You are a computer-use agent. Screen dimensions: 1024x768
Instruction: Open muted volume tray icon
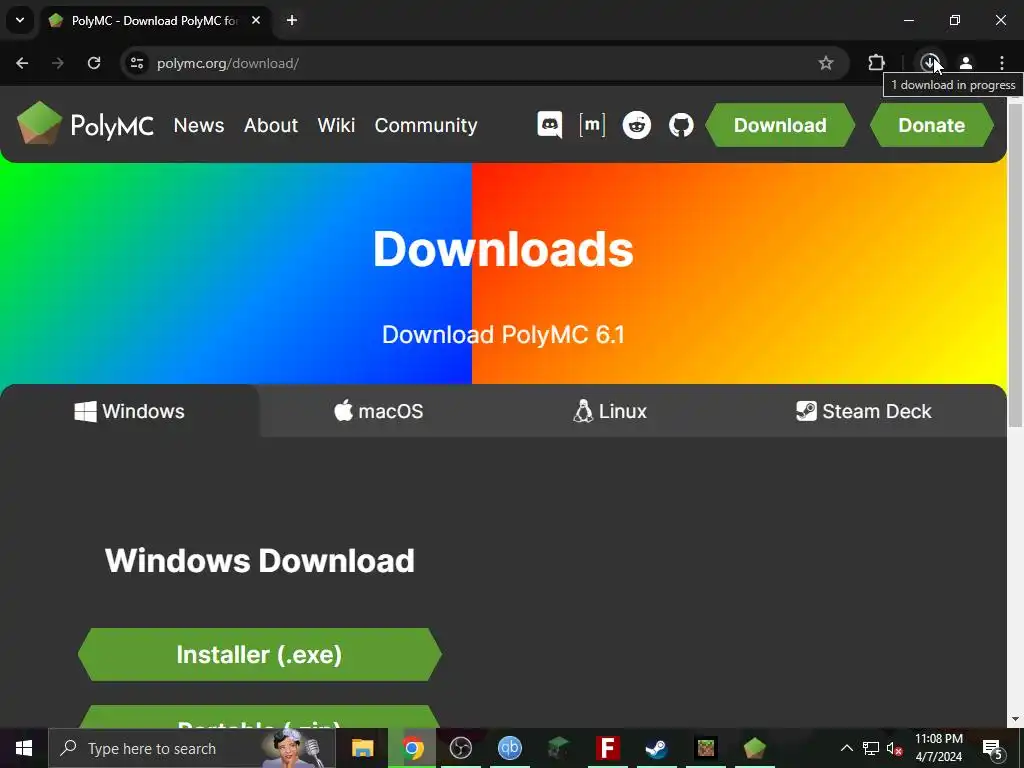pos(894,748)
